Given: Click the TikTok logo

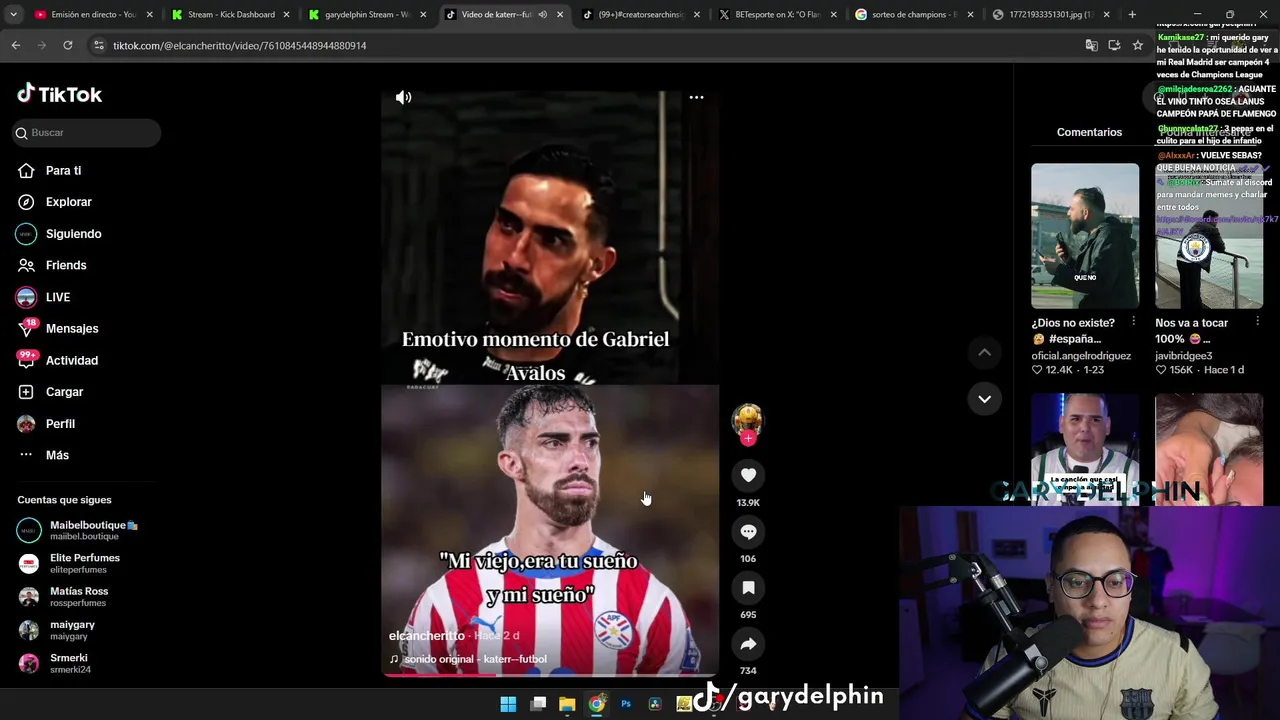Looking at the screenshot, I should [60, 94].
